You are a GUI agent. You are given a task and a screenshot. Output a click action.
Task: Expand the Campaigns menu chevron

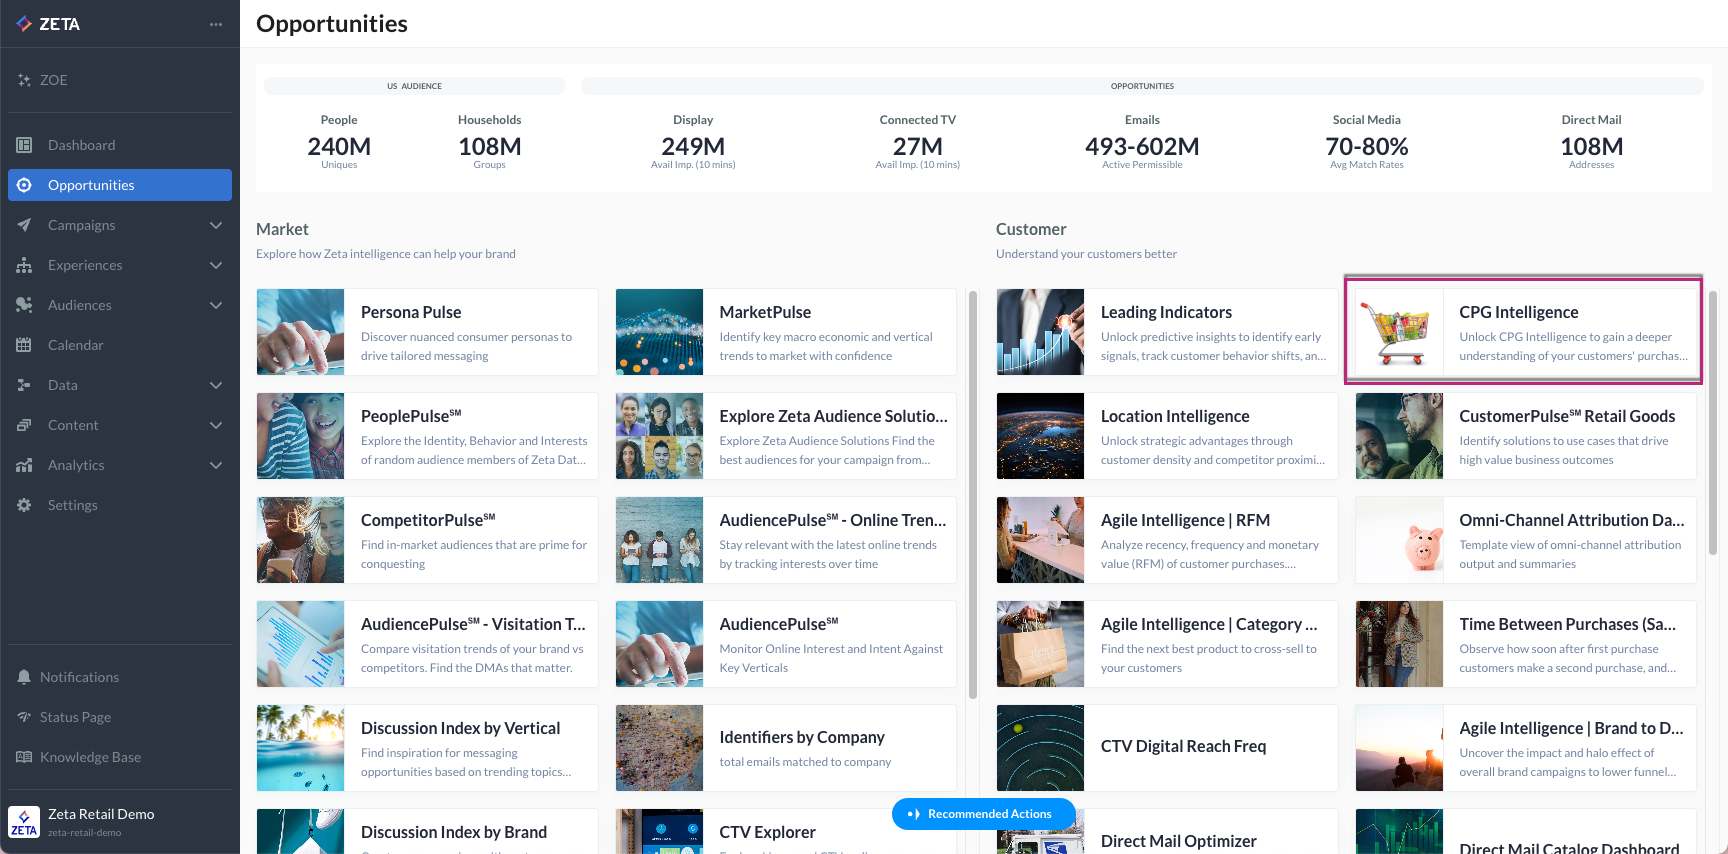point(216,225)
